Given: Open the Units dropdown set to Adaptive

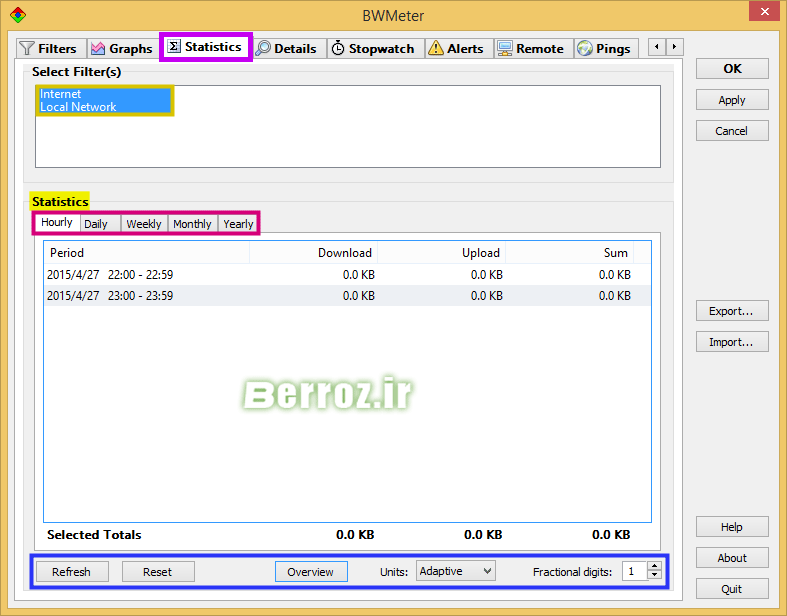Looking at the screenshot, I should [456, 571].
